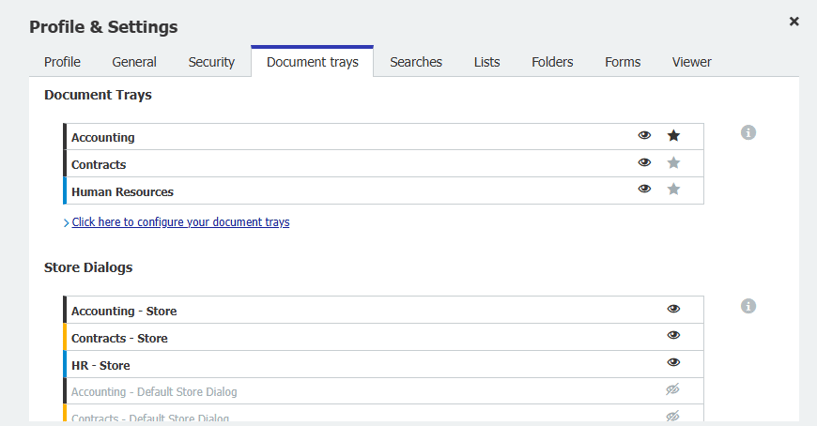Star the Human Resources tray

tap(673, 190)
